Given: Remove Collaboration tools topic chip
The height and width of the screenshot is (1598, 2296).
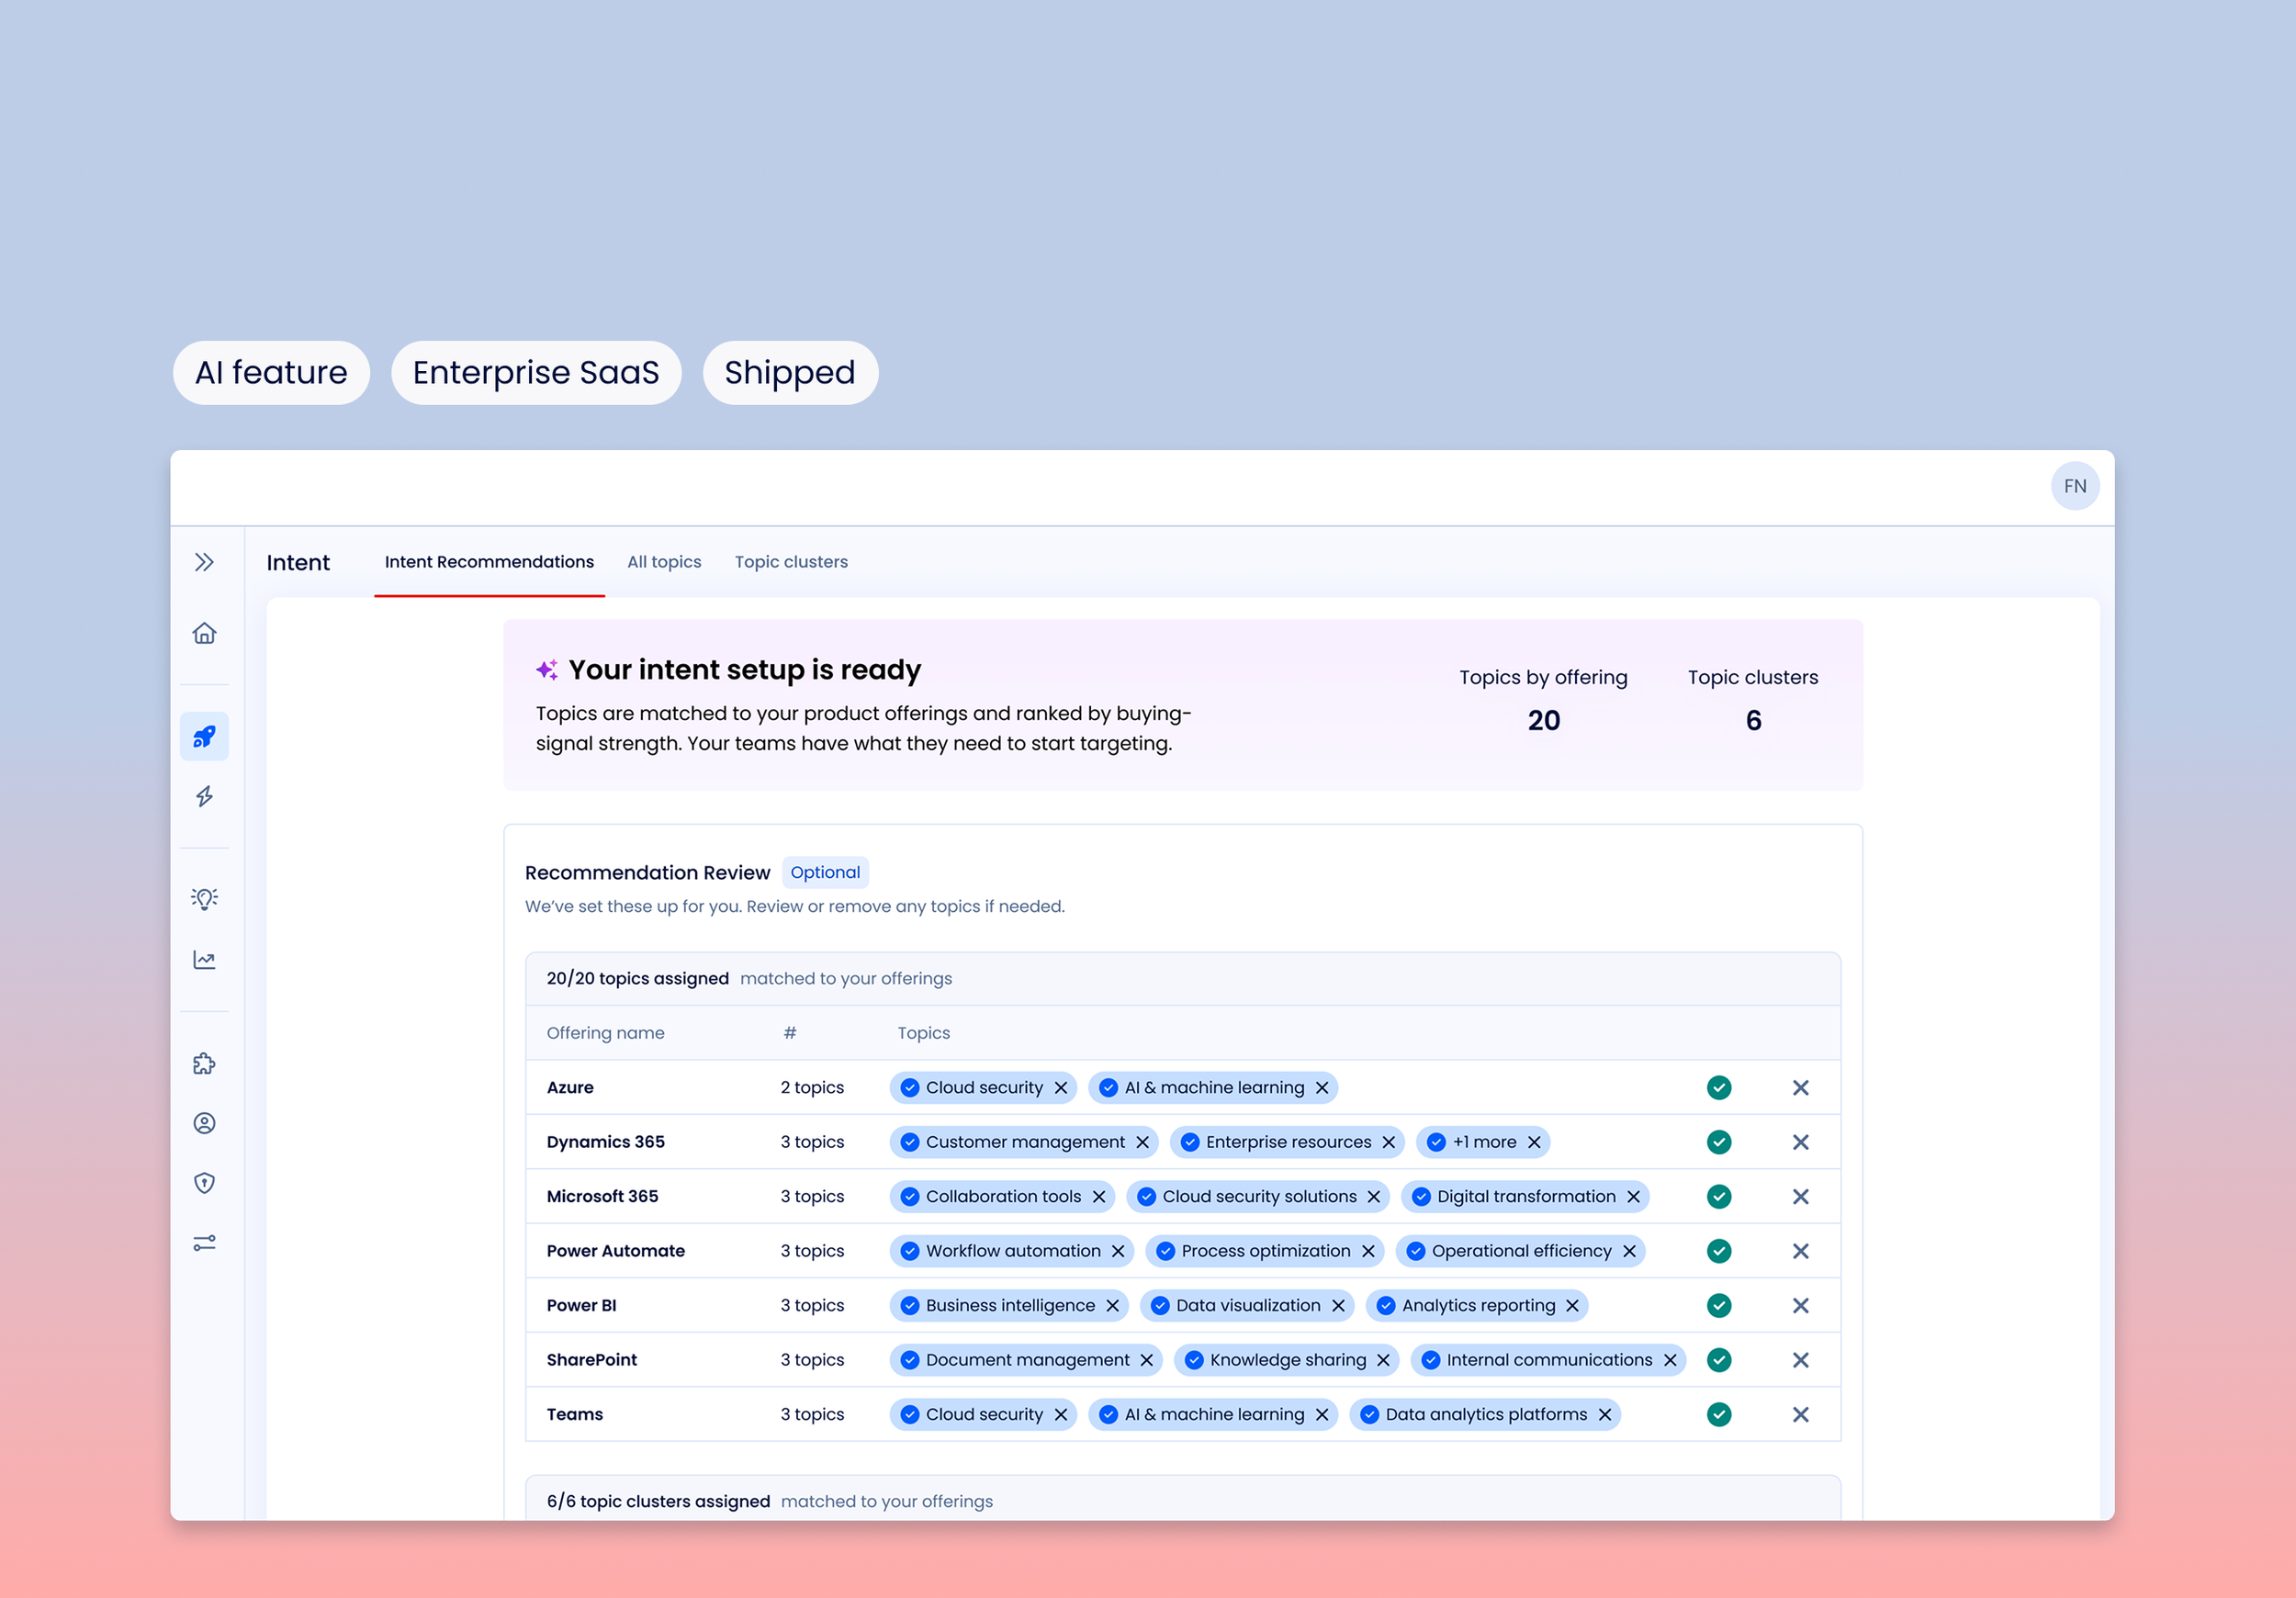Looking at the screenshot, I should tap(1099, 1196).
